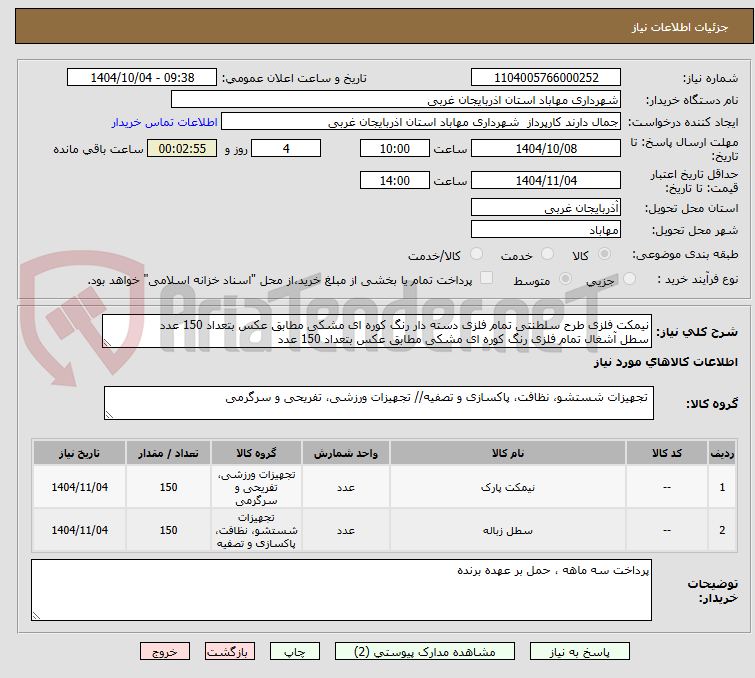Click the توضیحات خریدار text area
This screenshot has width=755, height=678.
pyautogui.click(x=341, y=590)
